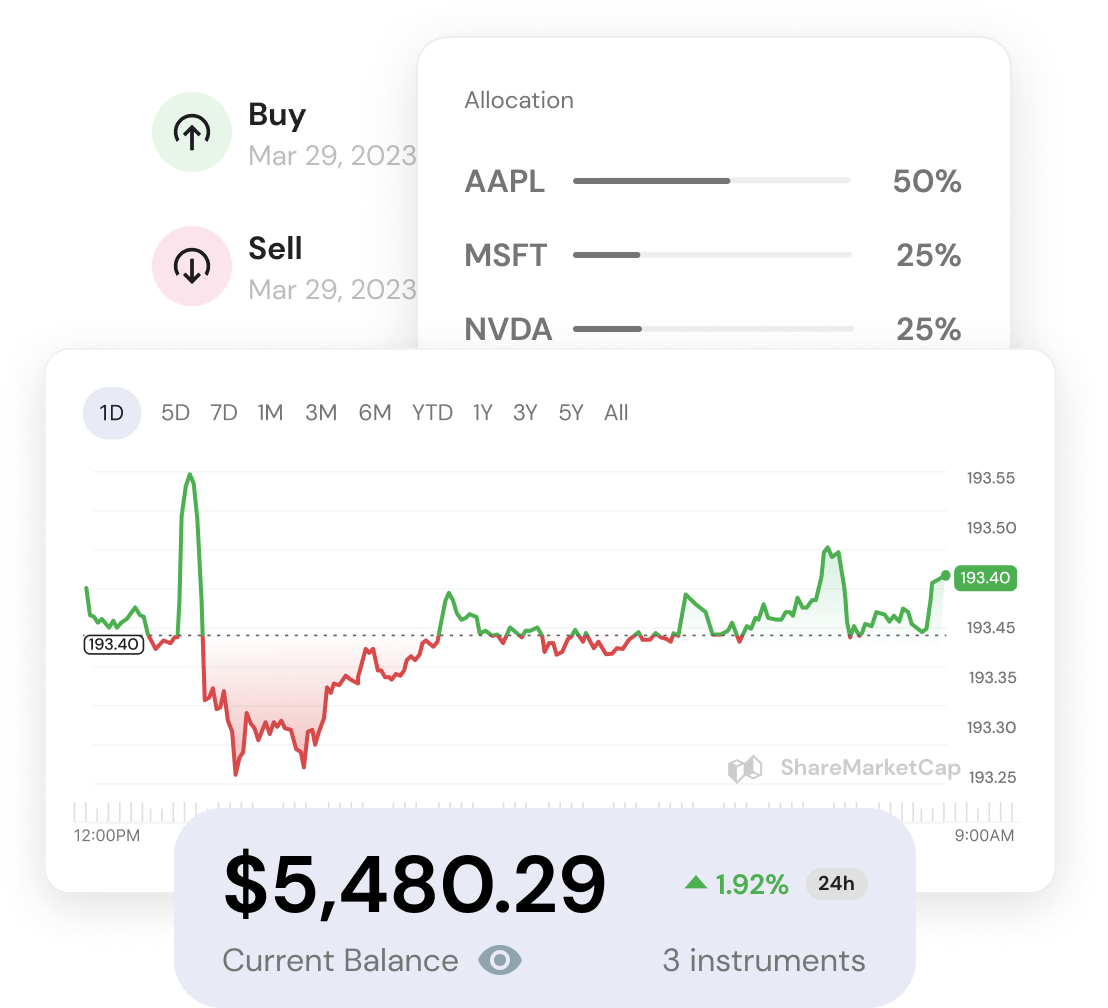This screenshot has width=1108, height=1008.
Task: Click the $5,480.29 balance amount
Action: (415, 884)
